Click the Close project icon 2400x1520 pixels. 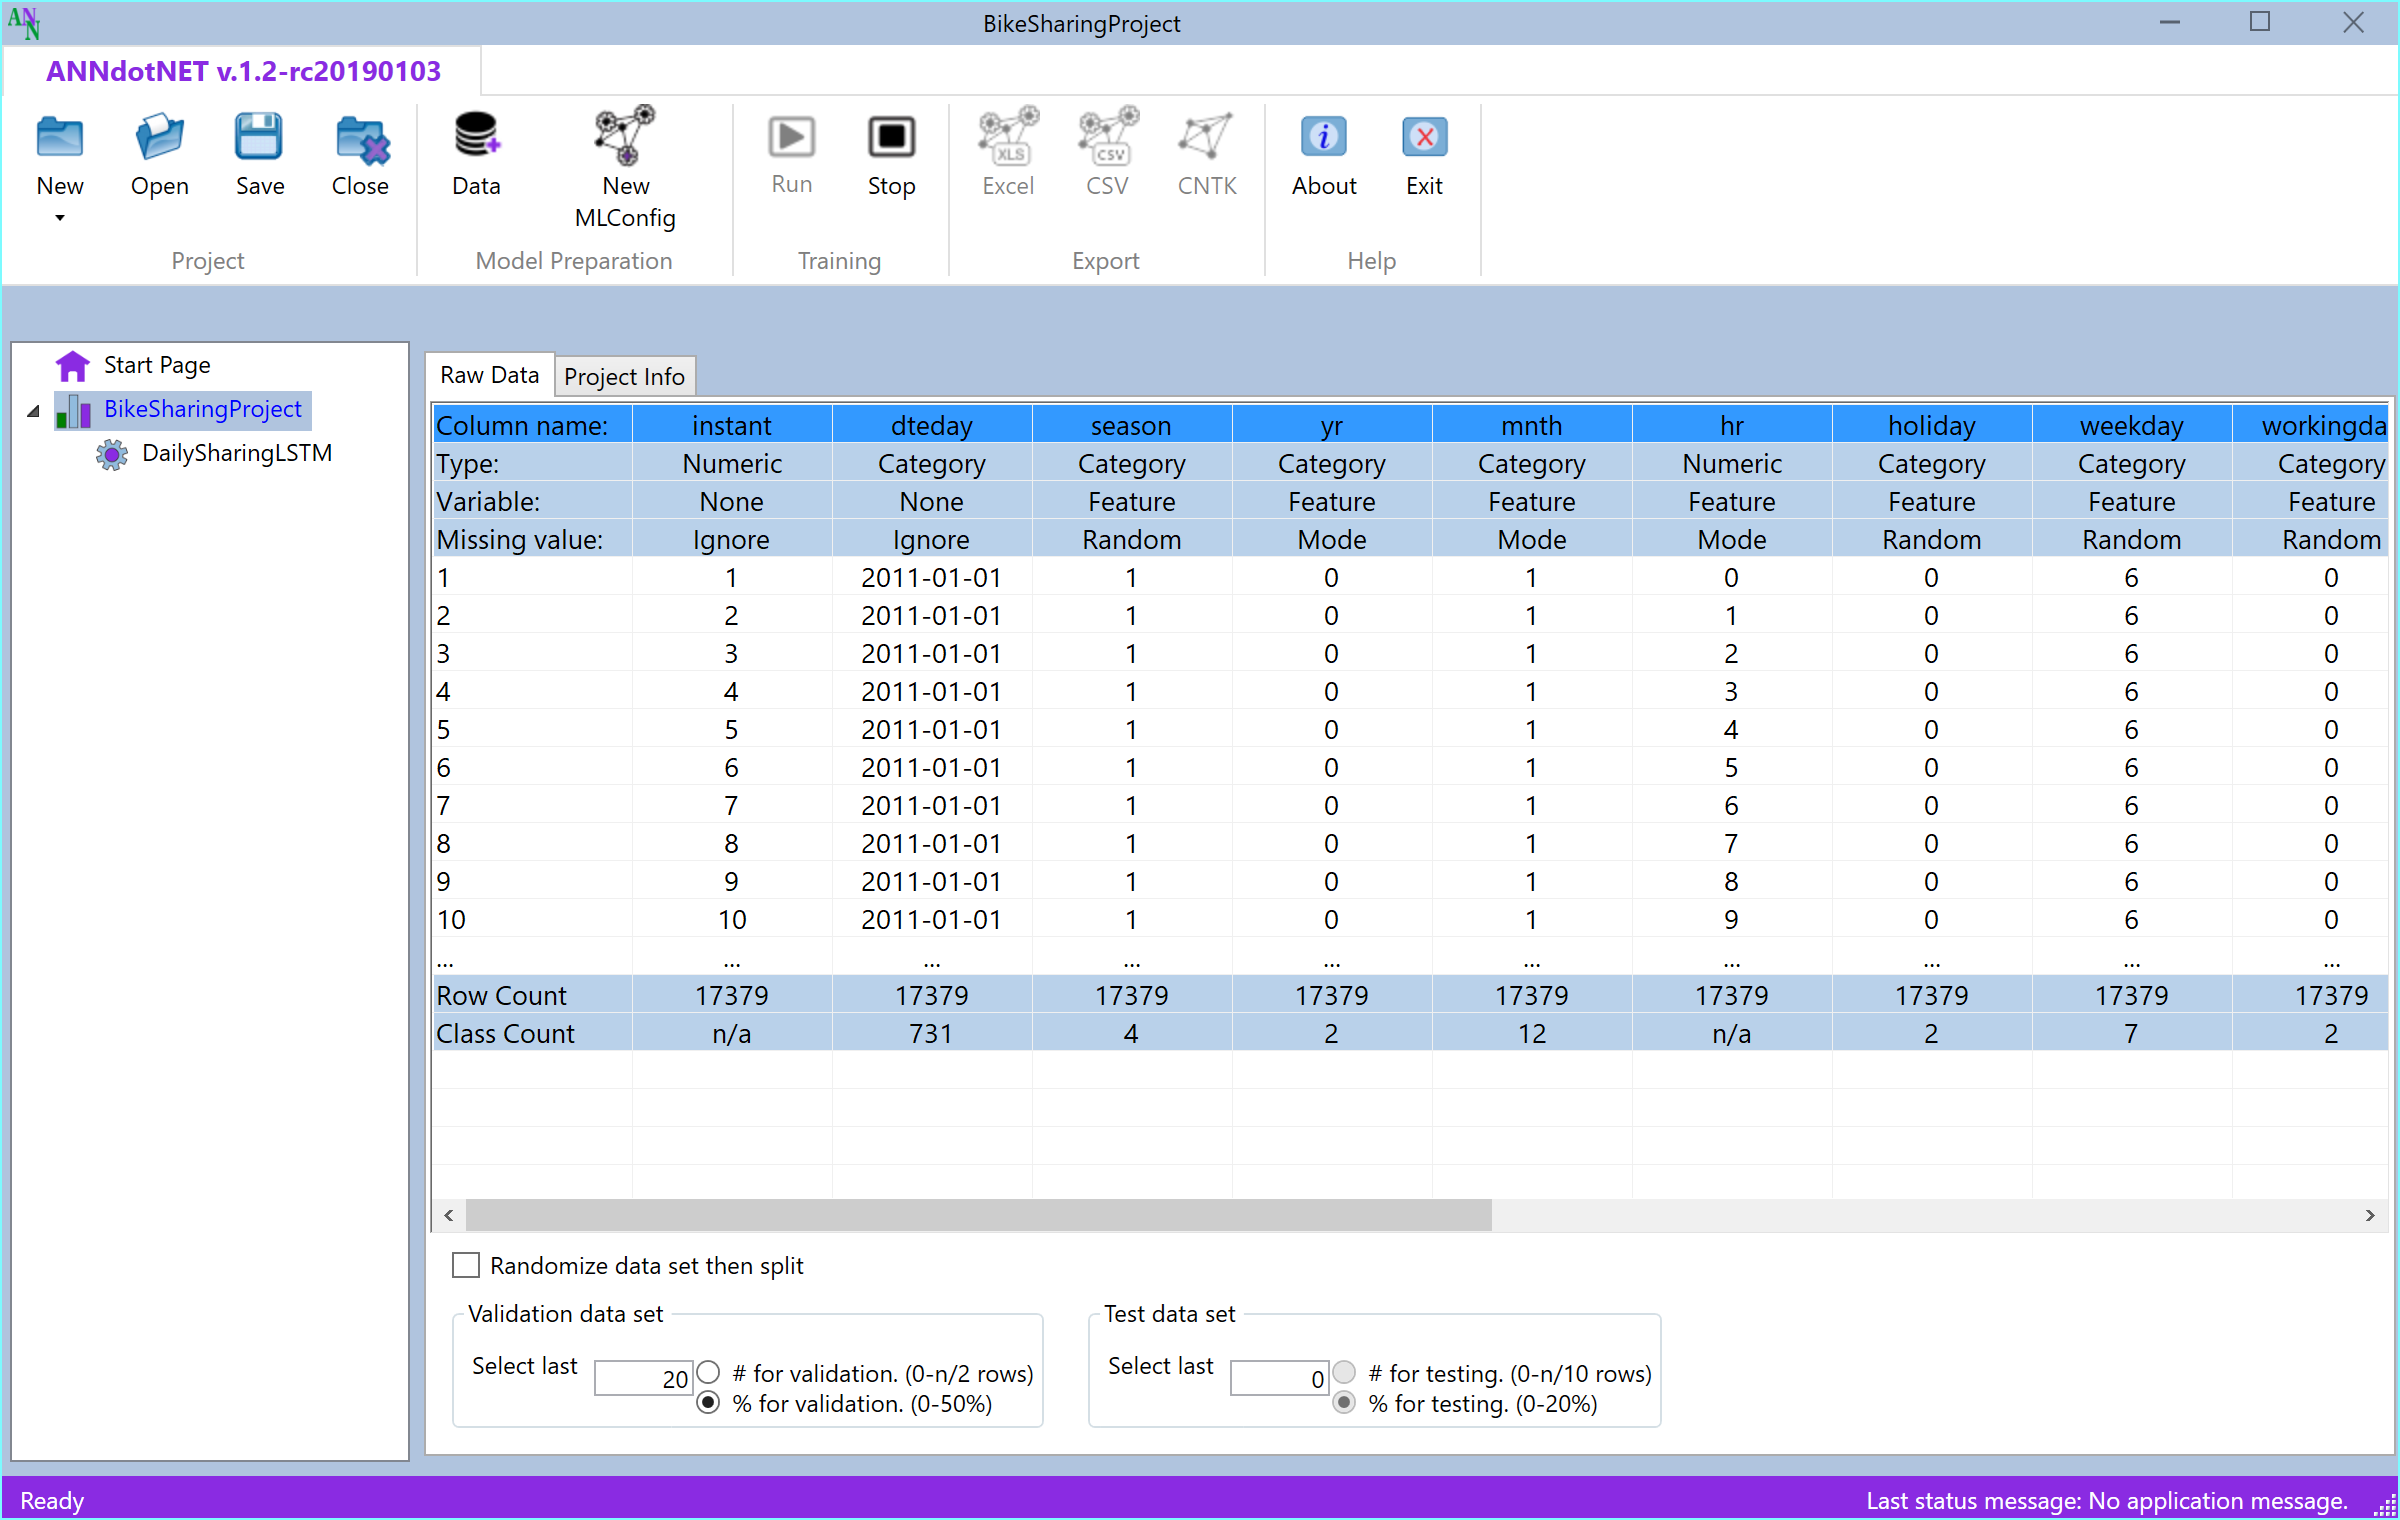coord(360,138)
